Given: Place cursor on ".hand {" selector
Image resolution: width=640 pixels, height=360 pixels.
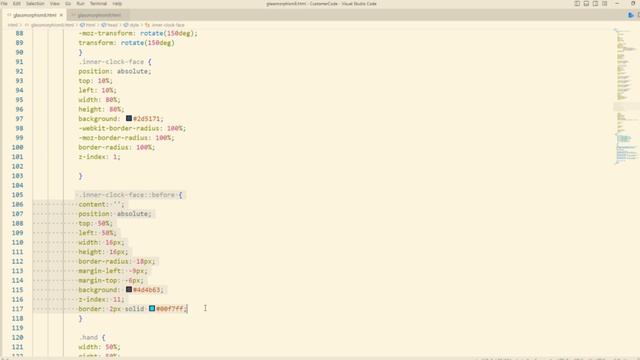Looking at the screenshot, I should (x=92, y=337).
